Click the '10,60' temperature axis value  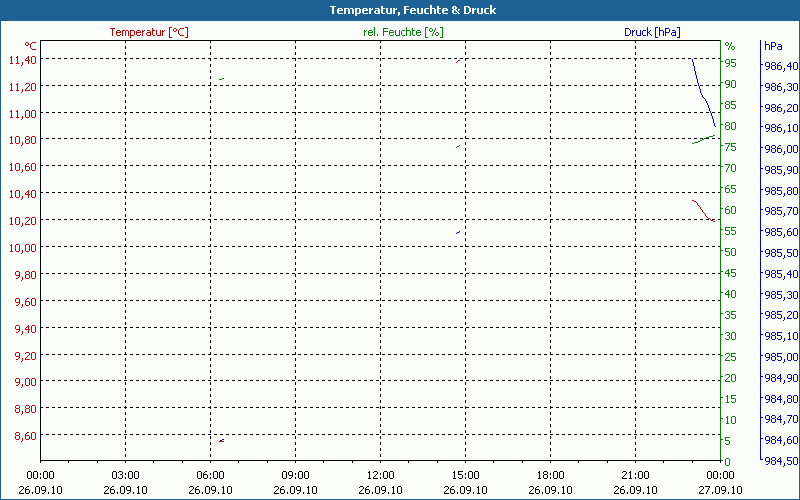[x=22, y=167]
